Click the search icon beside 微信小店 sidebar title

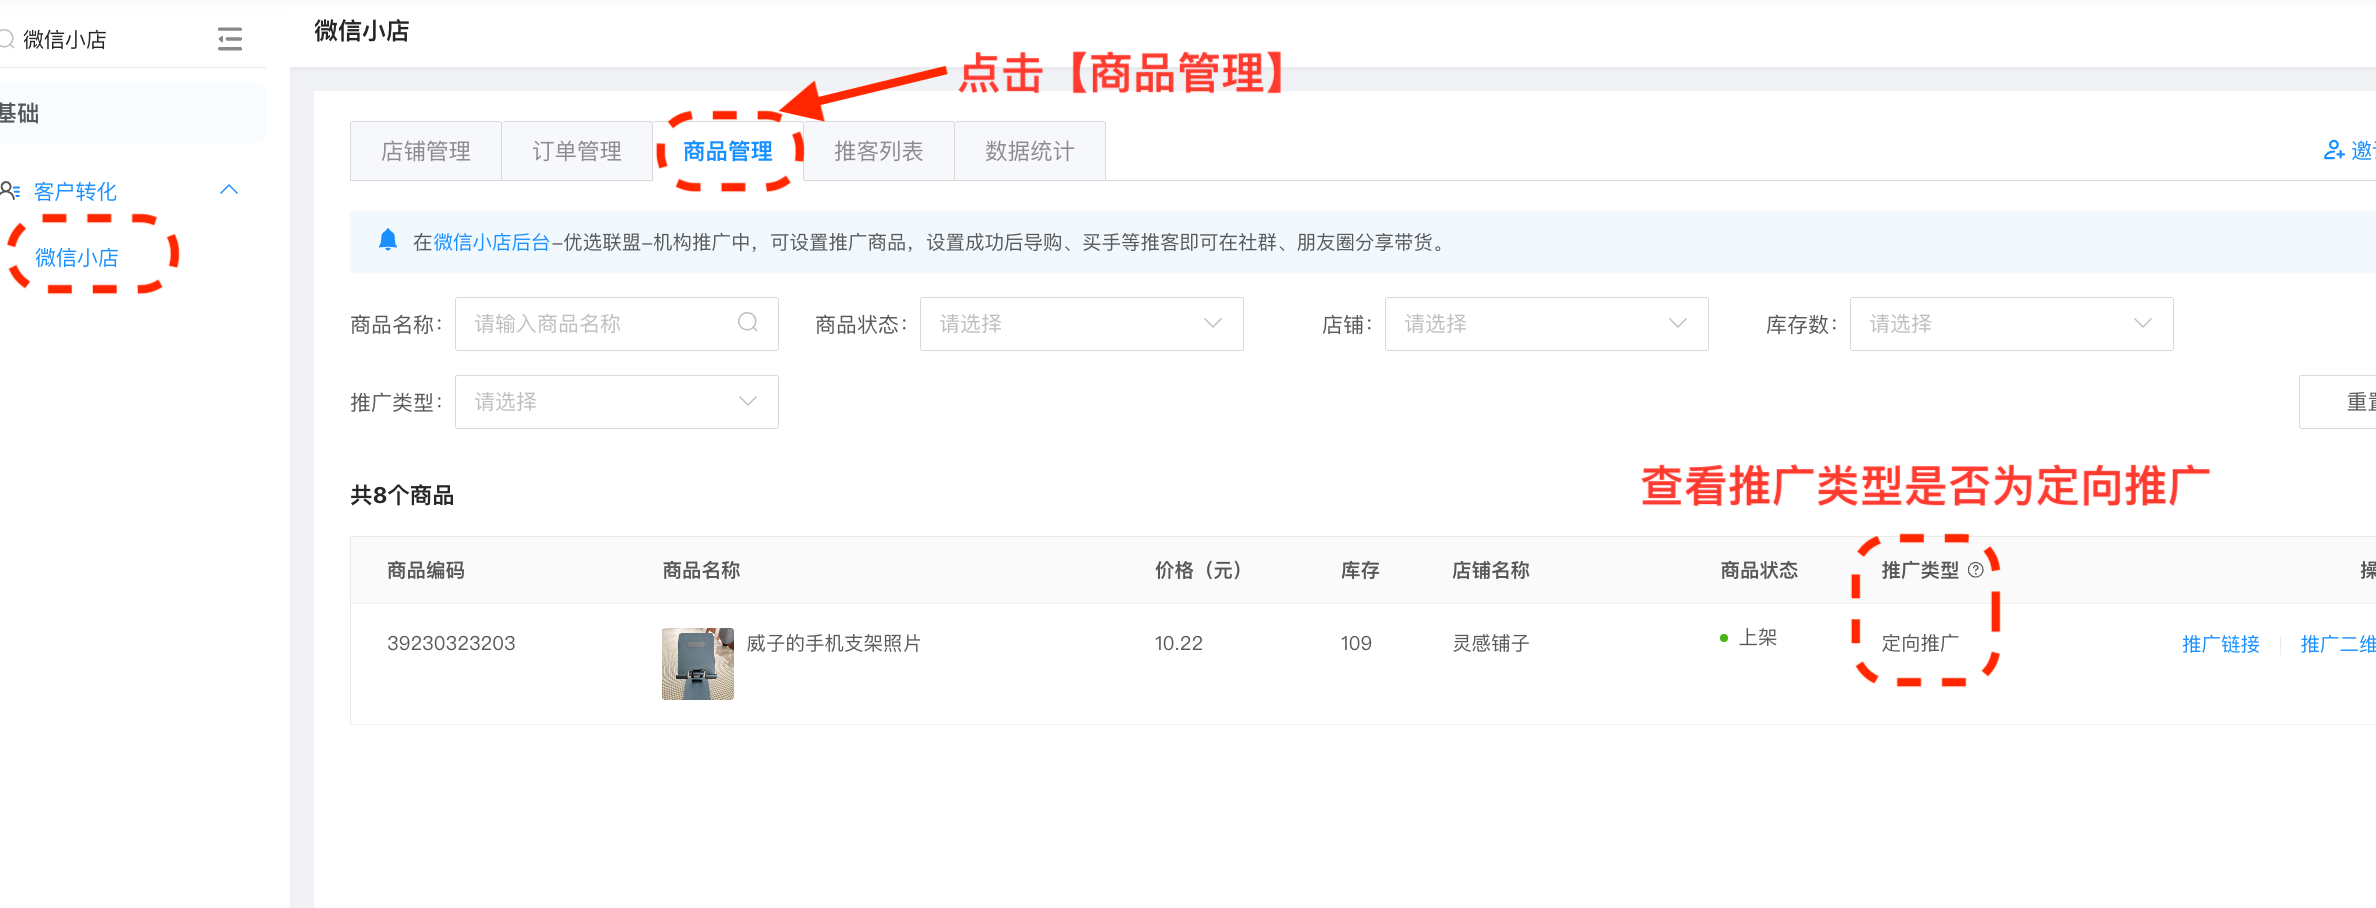(x=6, y=39)
